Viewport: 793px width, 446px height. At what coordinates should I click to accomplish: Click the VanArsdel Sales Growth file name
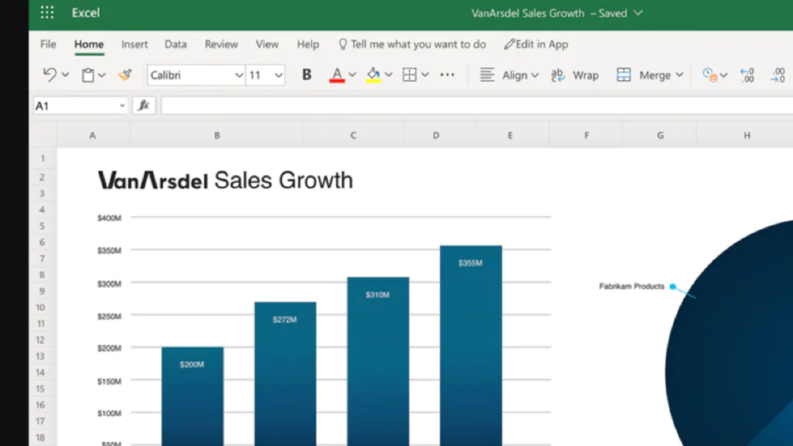pyautogui.click(x=527, y=13)
